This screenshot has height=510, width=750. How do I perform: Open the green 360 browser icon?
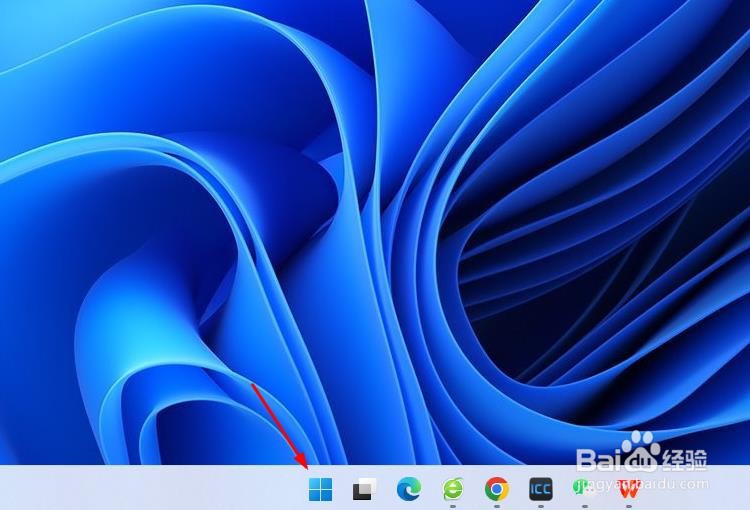click(x=452, y=489)
